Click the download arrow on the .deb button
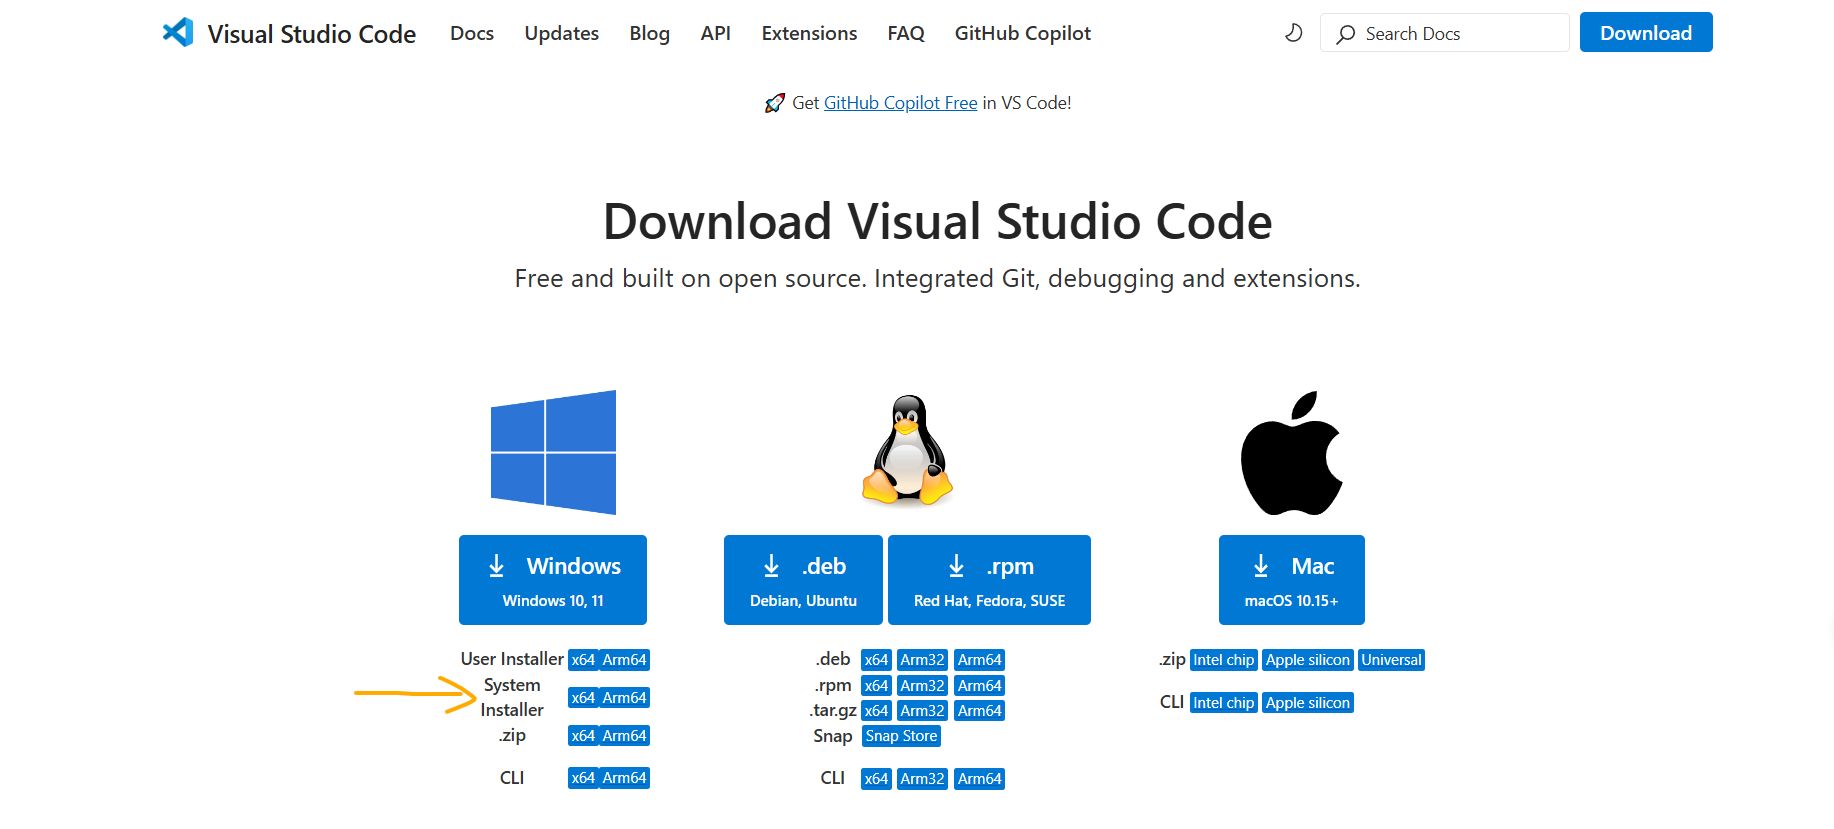The height and width of the screenshot is (829, 1834). tap(771, 566)
